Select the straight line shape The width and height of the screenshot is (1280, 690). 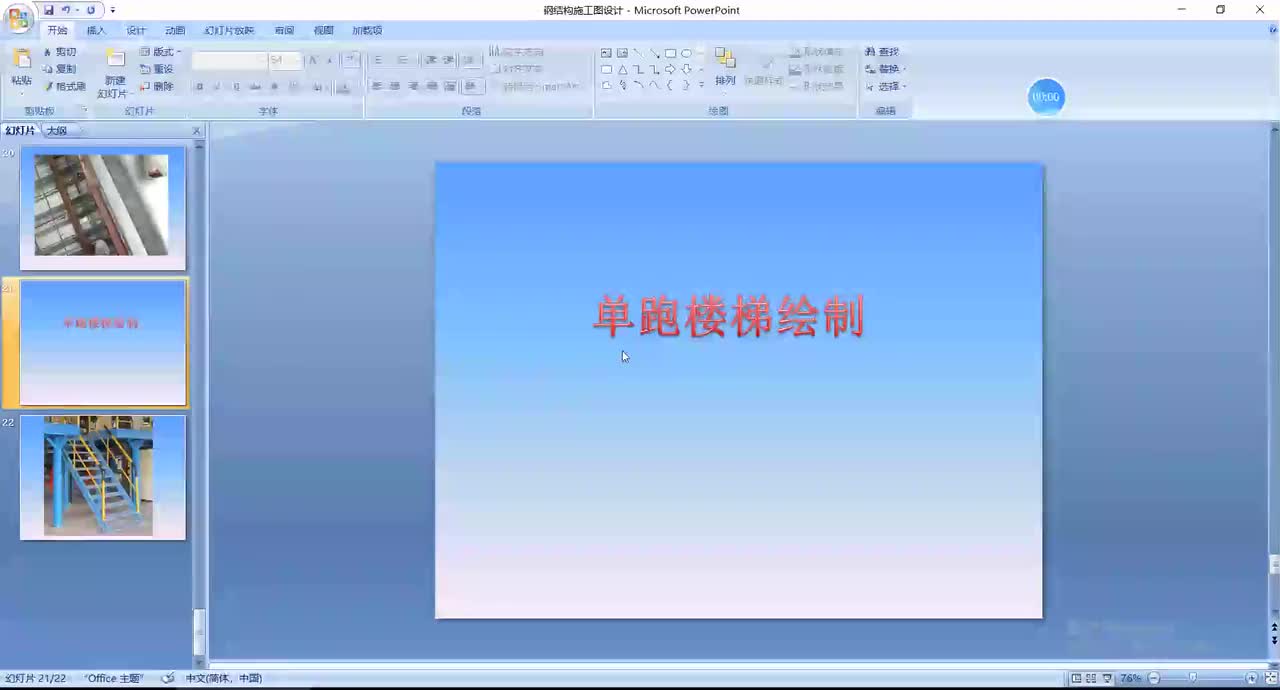click(x=638, y=53)
